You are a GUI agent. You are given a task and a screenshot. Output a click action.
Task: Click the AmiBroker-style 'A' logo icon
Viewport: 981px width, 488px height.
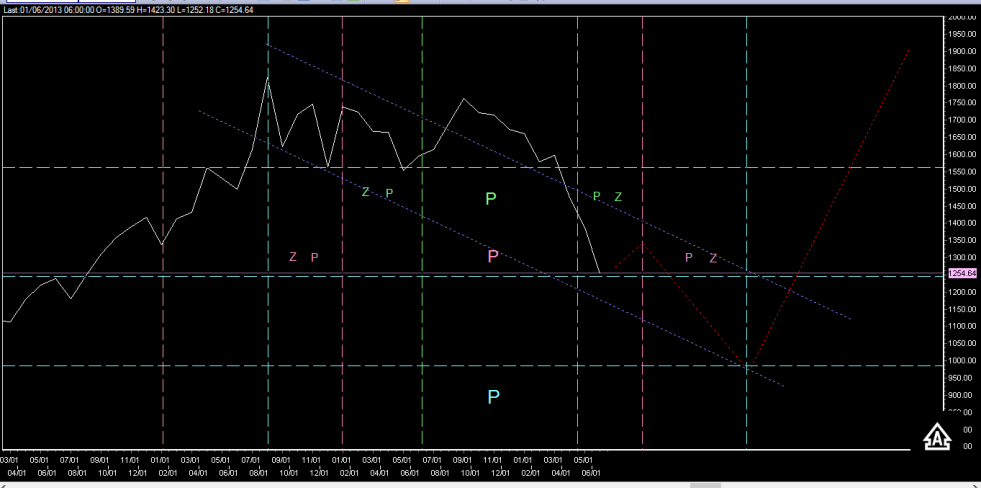[x=937, y=437]
